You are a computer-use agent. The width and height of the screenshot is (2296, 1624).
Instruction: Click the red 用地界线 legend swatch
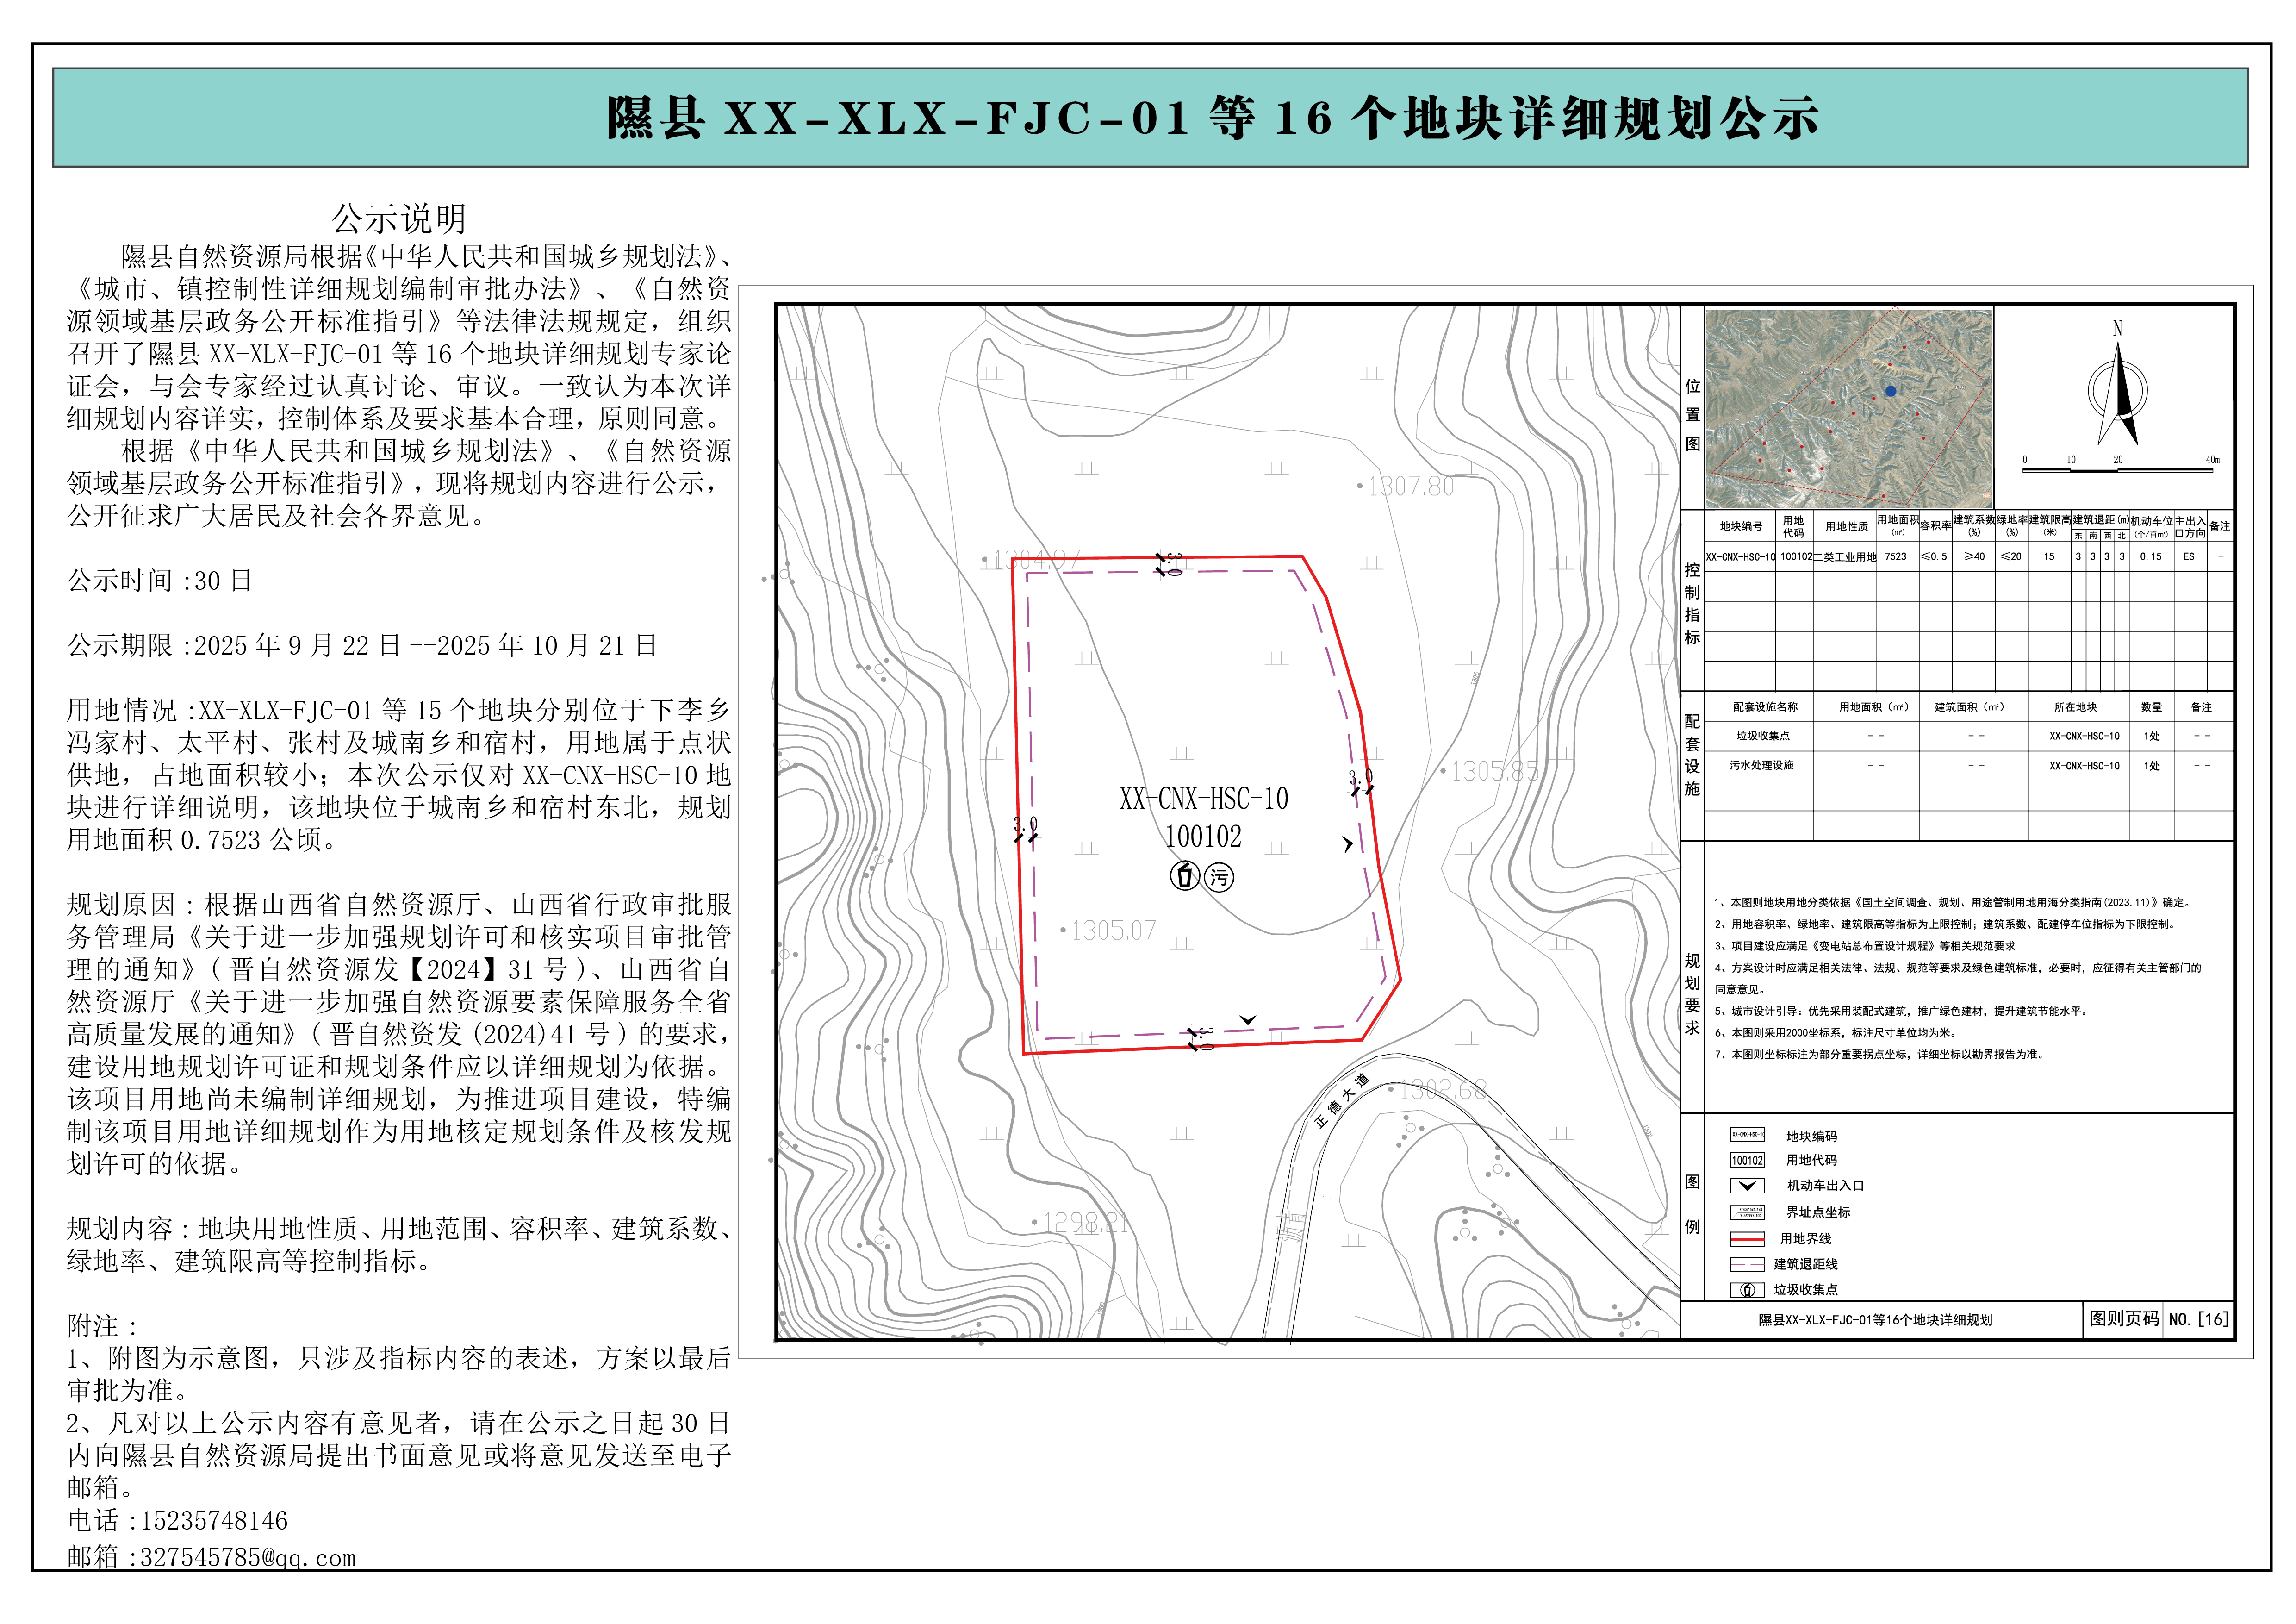1747,1238
